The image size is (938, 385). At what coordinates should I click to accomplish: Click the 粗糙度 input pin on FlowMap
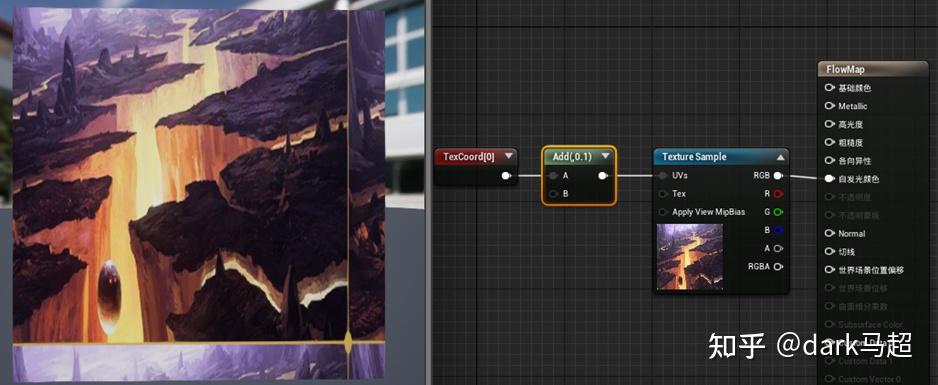tap(829, 142)
